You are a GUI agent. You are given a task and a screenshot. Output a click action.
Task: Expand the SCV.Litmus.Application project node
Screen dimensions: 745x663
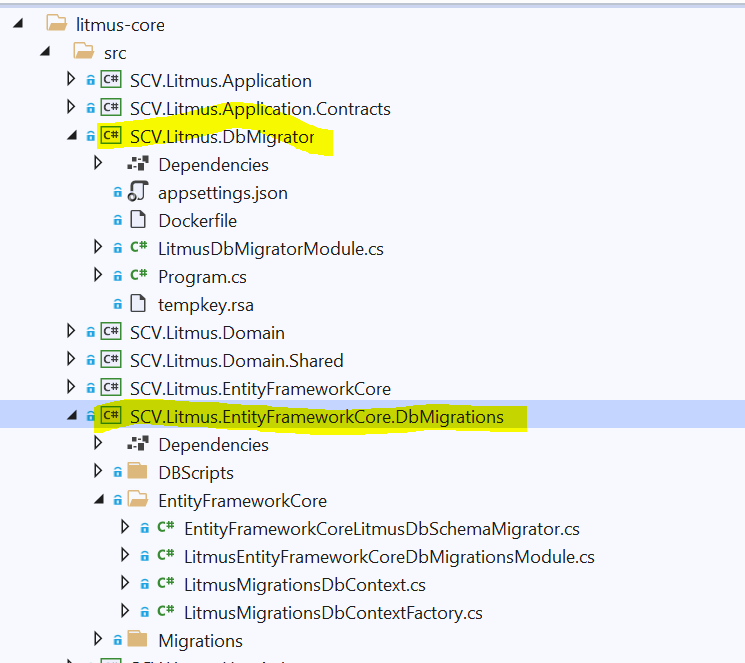(x=70, y=81)
